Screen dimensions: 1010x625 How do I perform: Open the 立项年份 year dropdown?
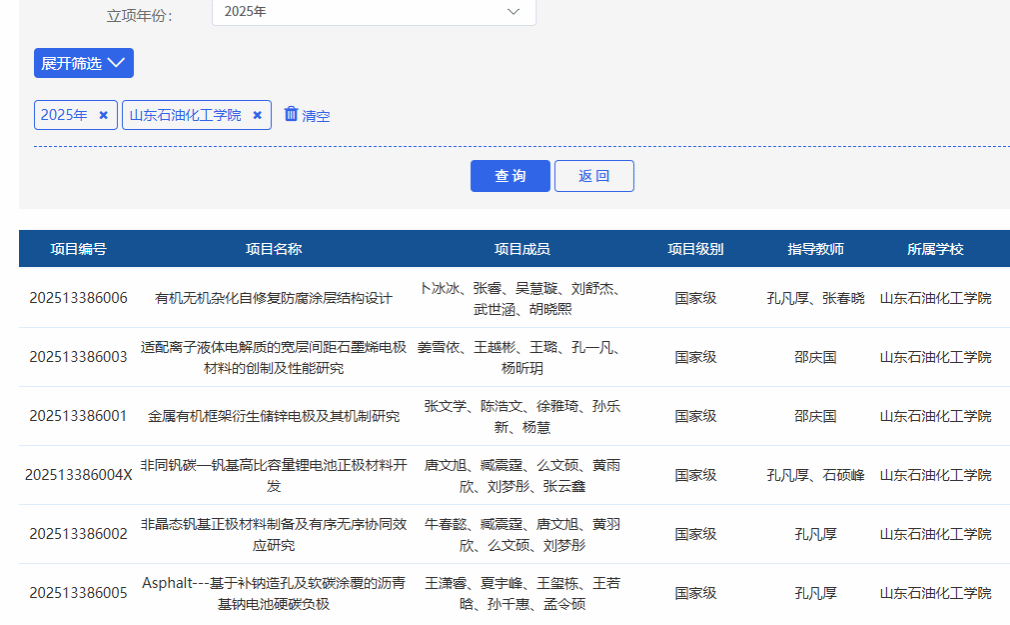[x=373, y=12]
